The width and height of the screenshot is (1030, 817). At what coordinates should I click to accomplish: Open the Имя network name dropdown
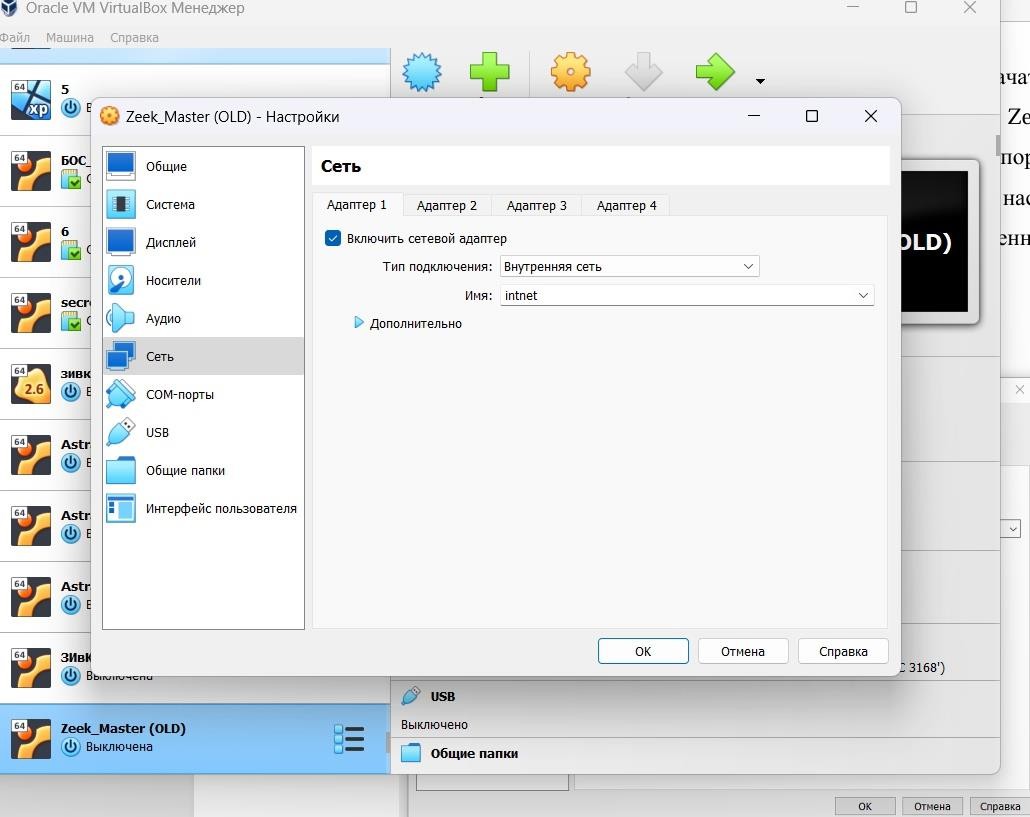click(687, 296)
